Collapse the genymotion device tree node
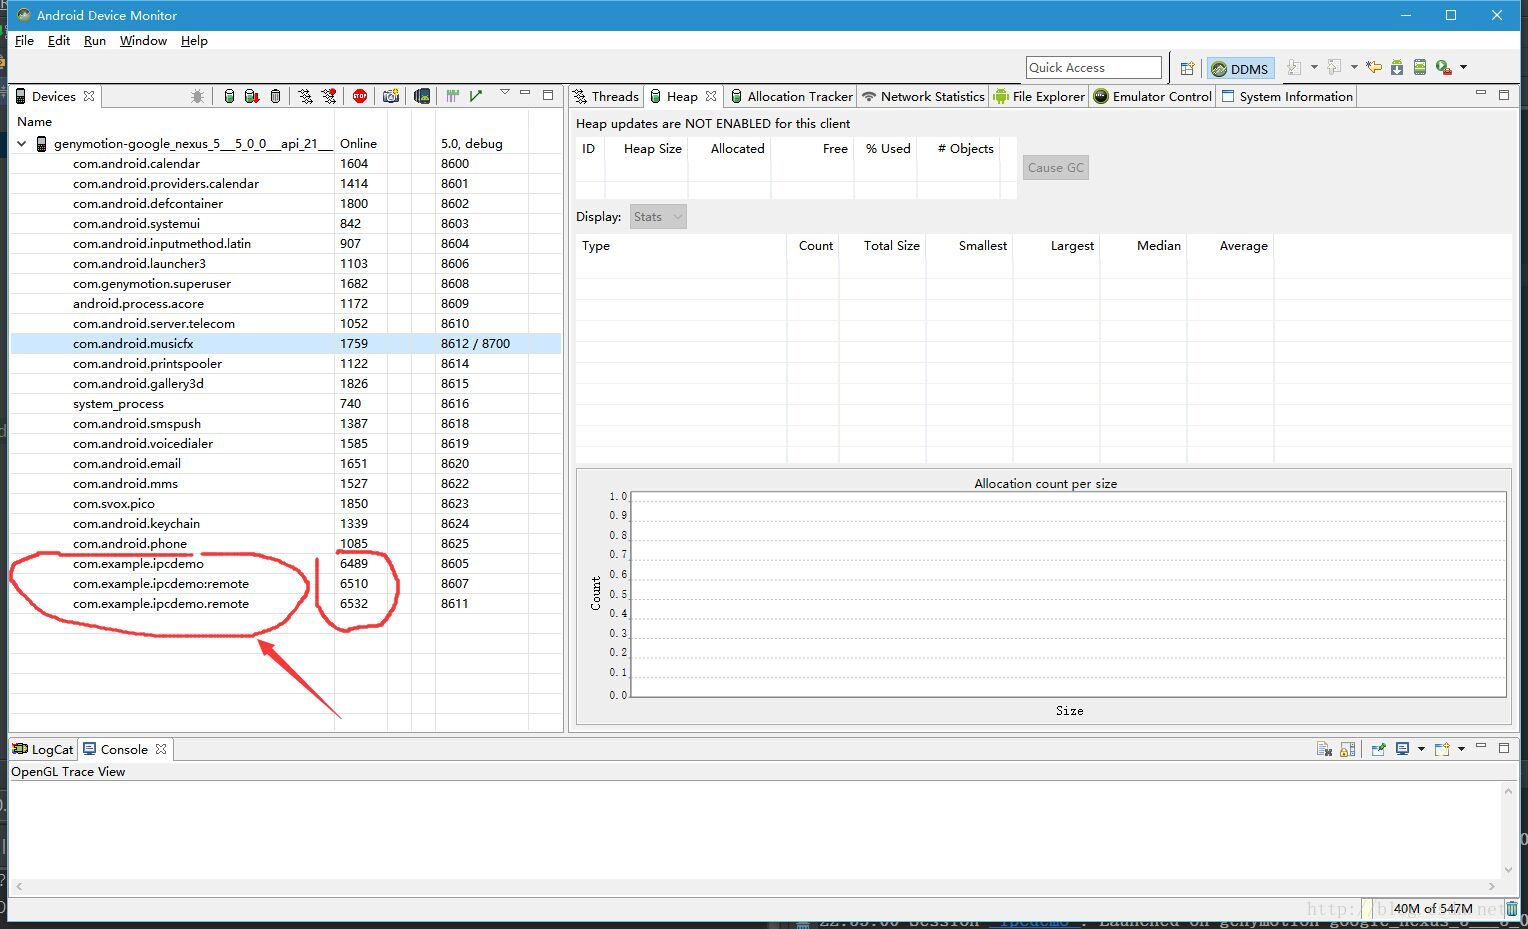Viewport: 1528px width, 929px height. (x=22, y=144)
